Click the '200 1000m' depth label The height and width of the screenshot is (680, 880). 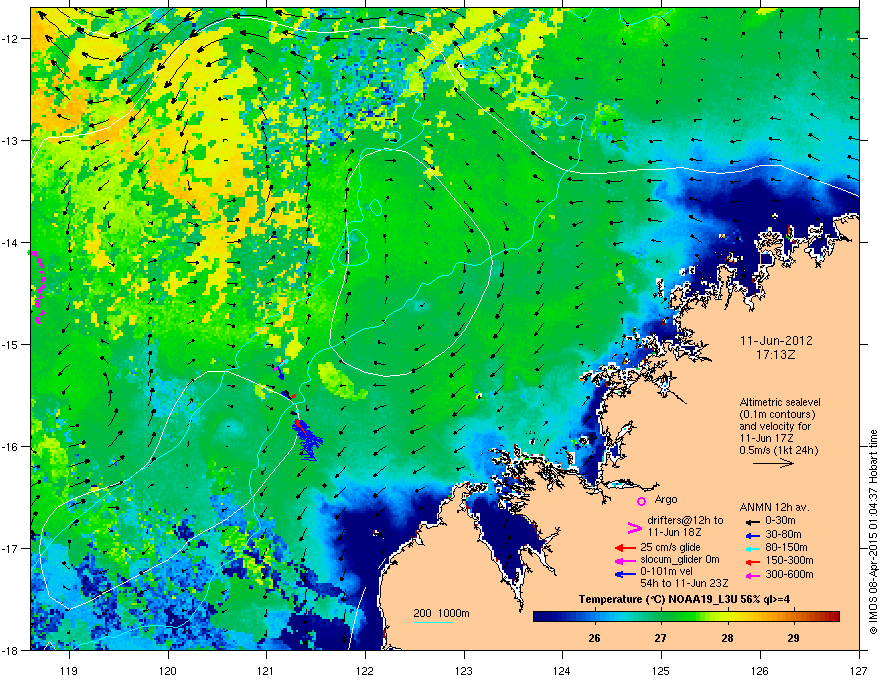pos(441,613)
